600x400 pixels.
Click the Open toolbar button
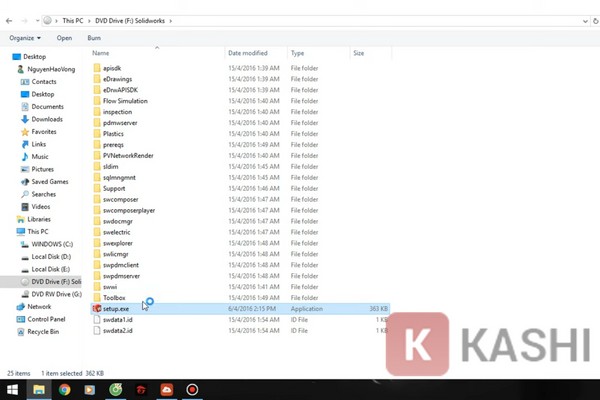coord(64,38)
